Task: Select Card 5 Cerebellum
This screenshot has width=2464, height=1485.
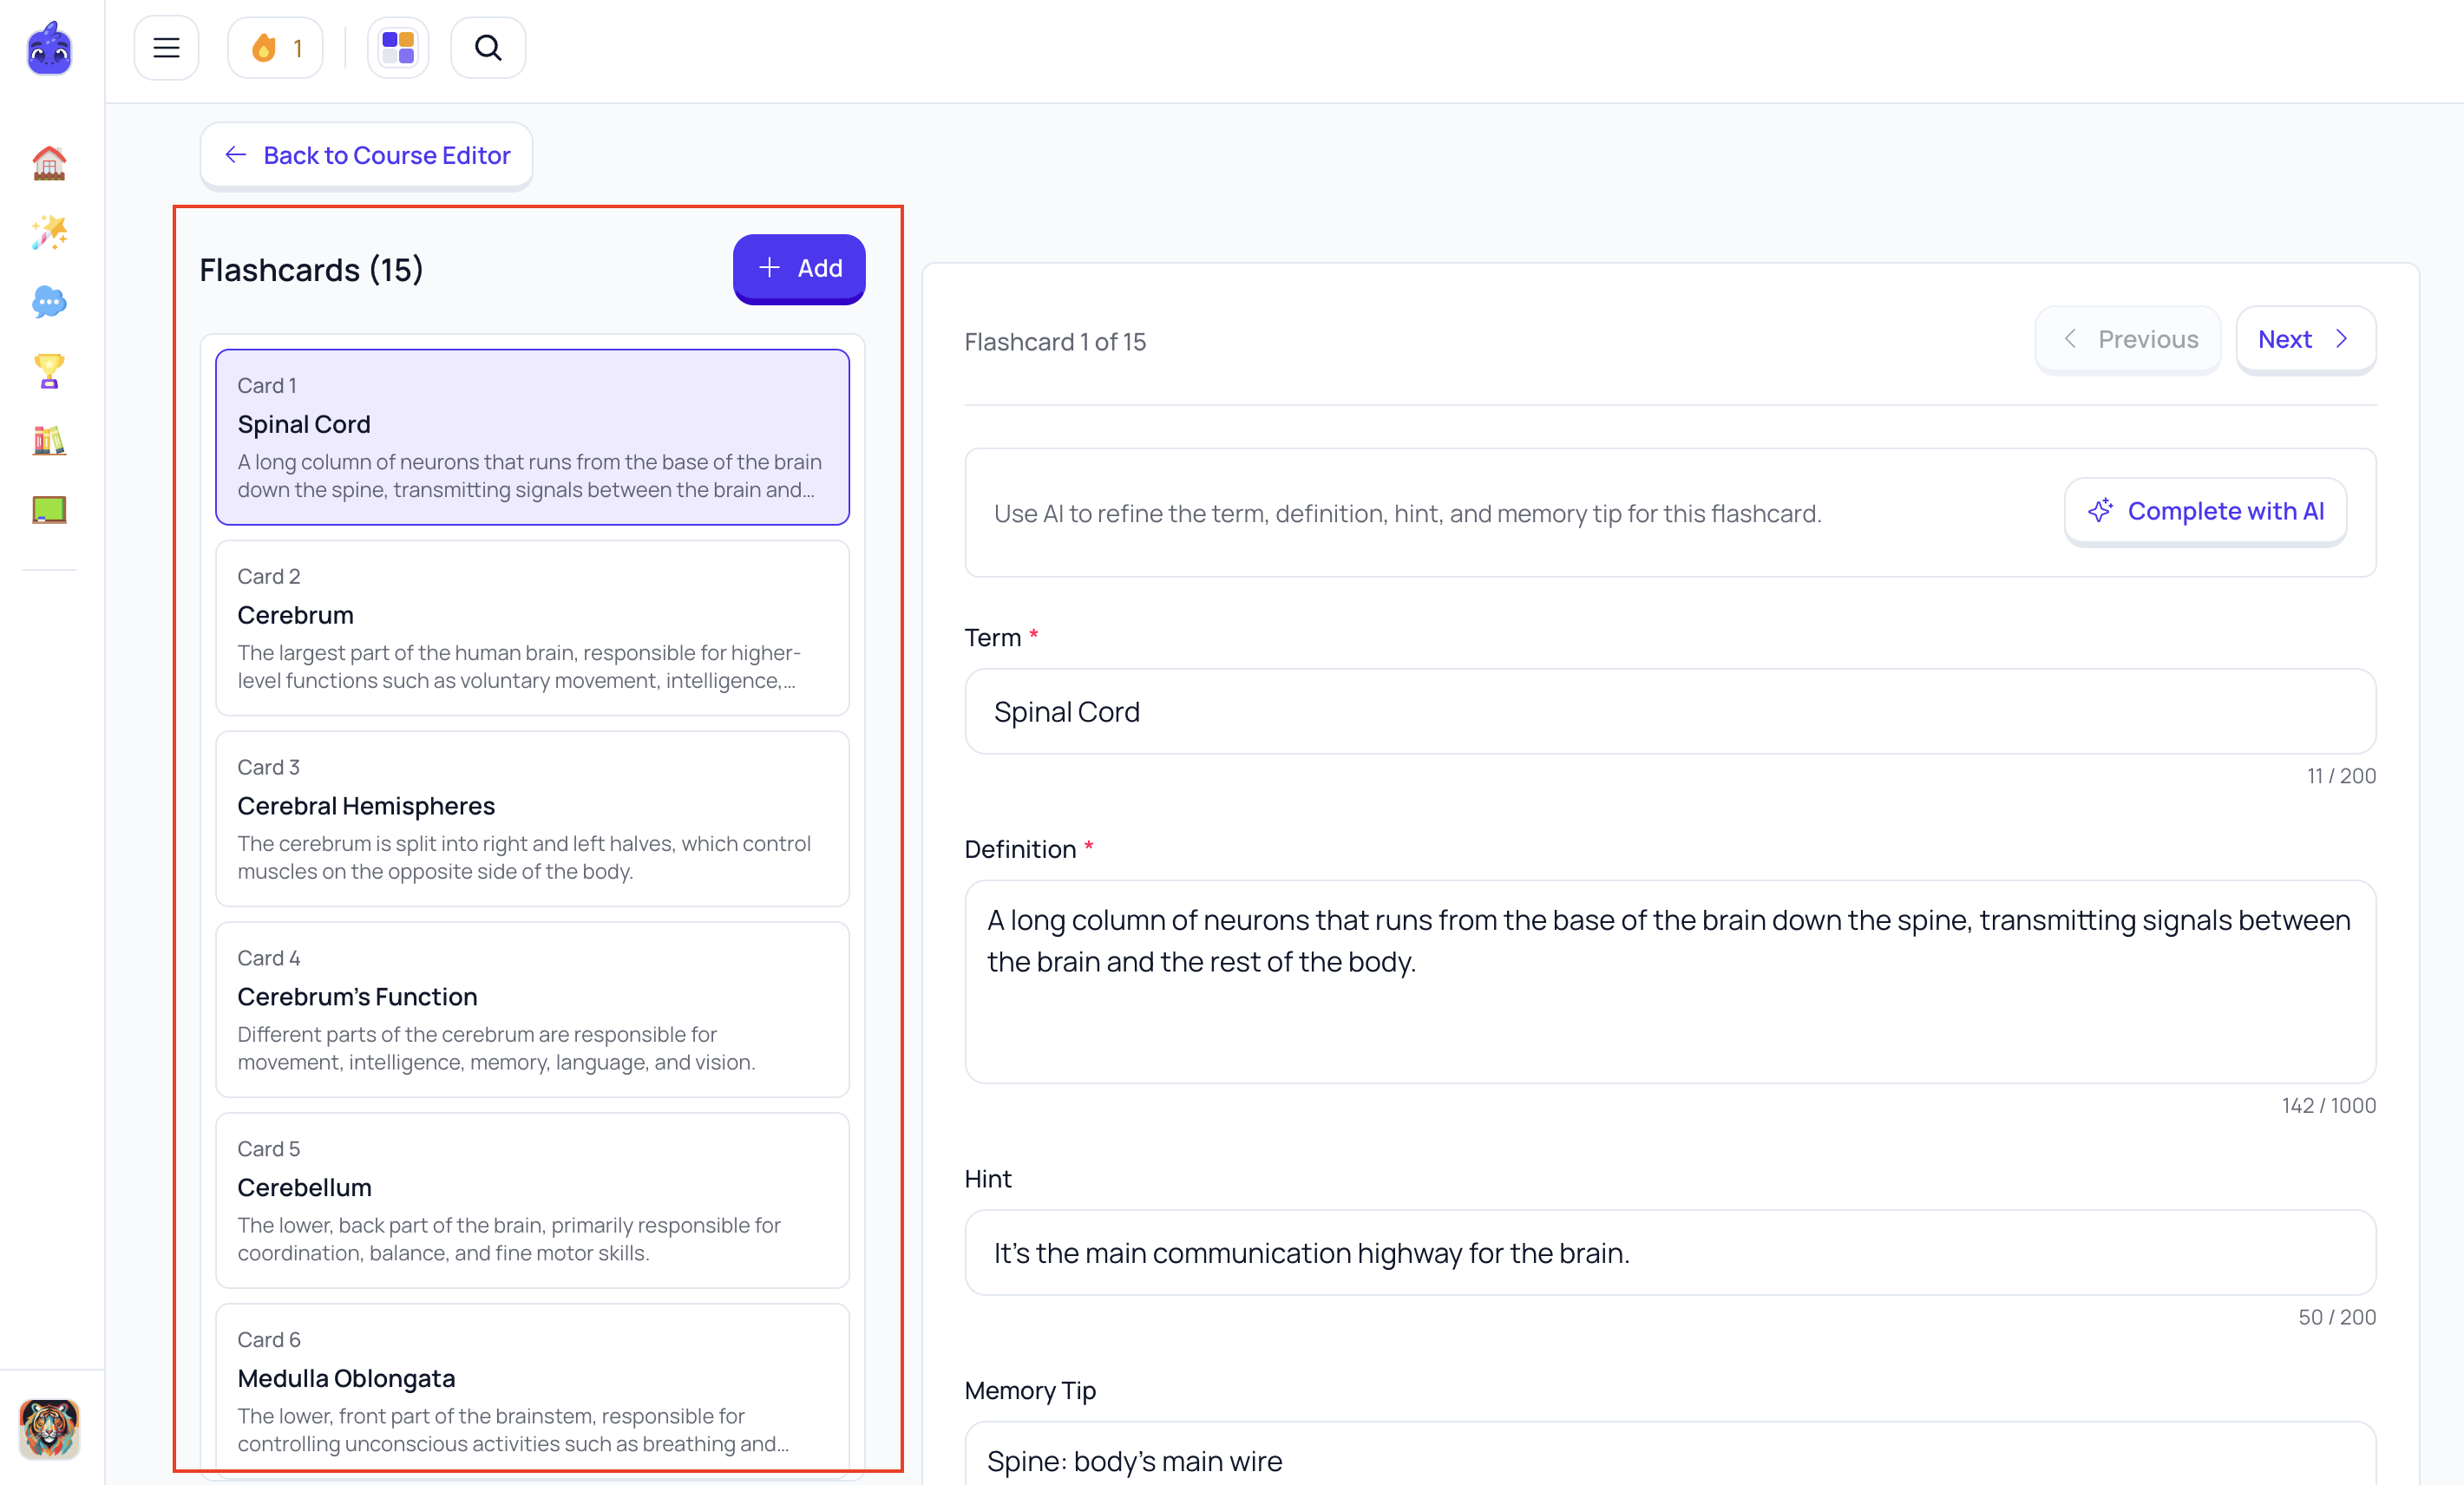Action: [532, 1201]
